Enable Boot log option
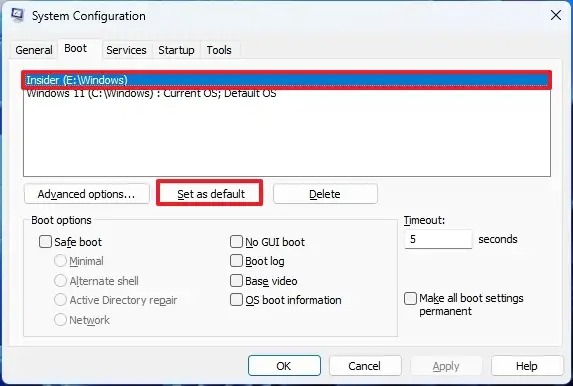The height and width of the screenshot is (386, 573). [236, 261]
